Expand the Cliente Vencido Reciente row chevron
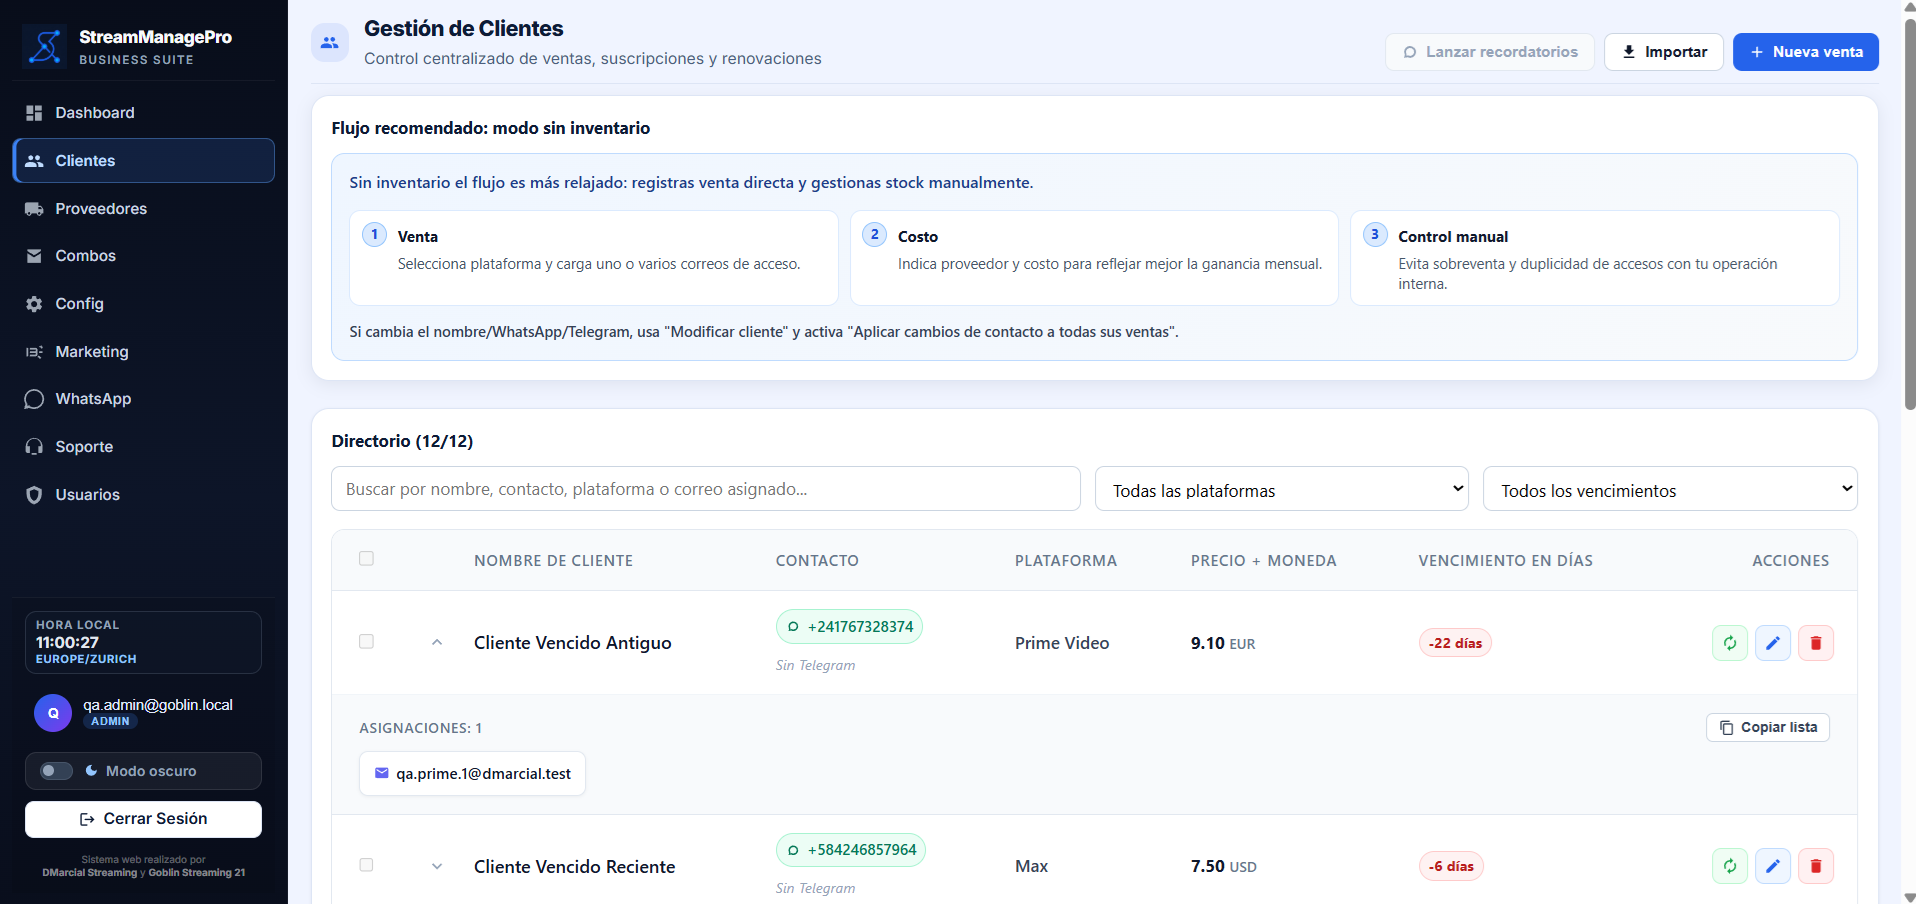Image resolution: width=1916 pixels, height=904 pixels. 437,866
